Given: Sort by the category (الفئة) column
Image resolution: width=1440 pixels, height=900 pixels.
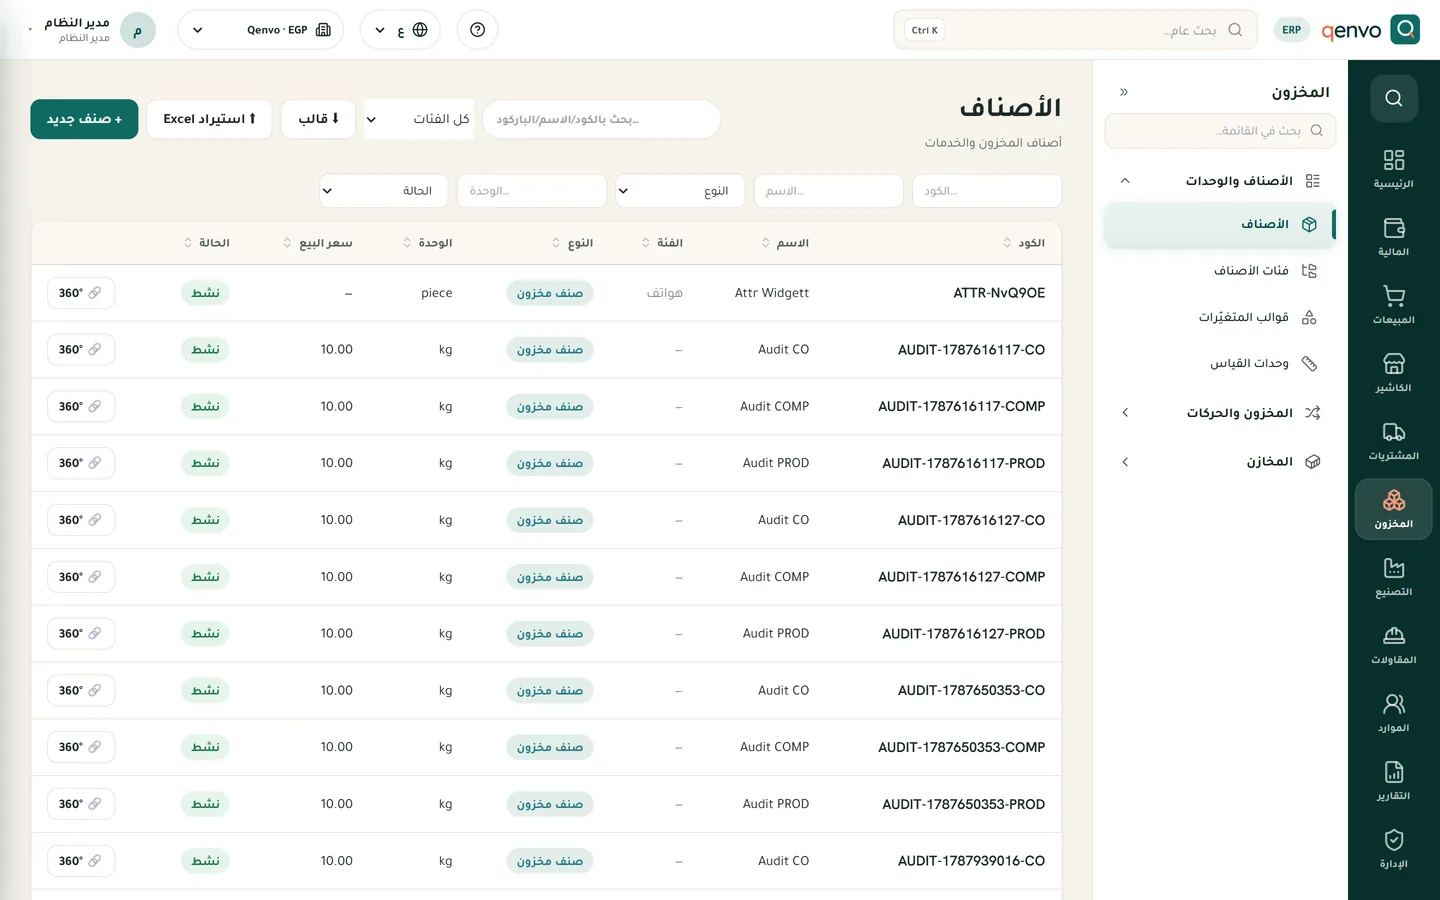Looking at the screenshot, I should coord(662,243).
